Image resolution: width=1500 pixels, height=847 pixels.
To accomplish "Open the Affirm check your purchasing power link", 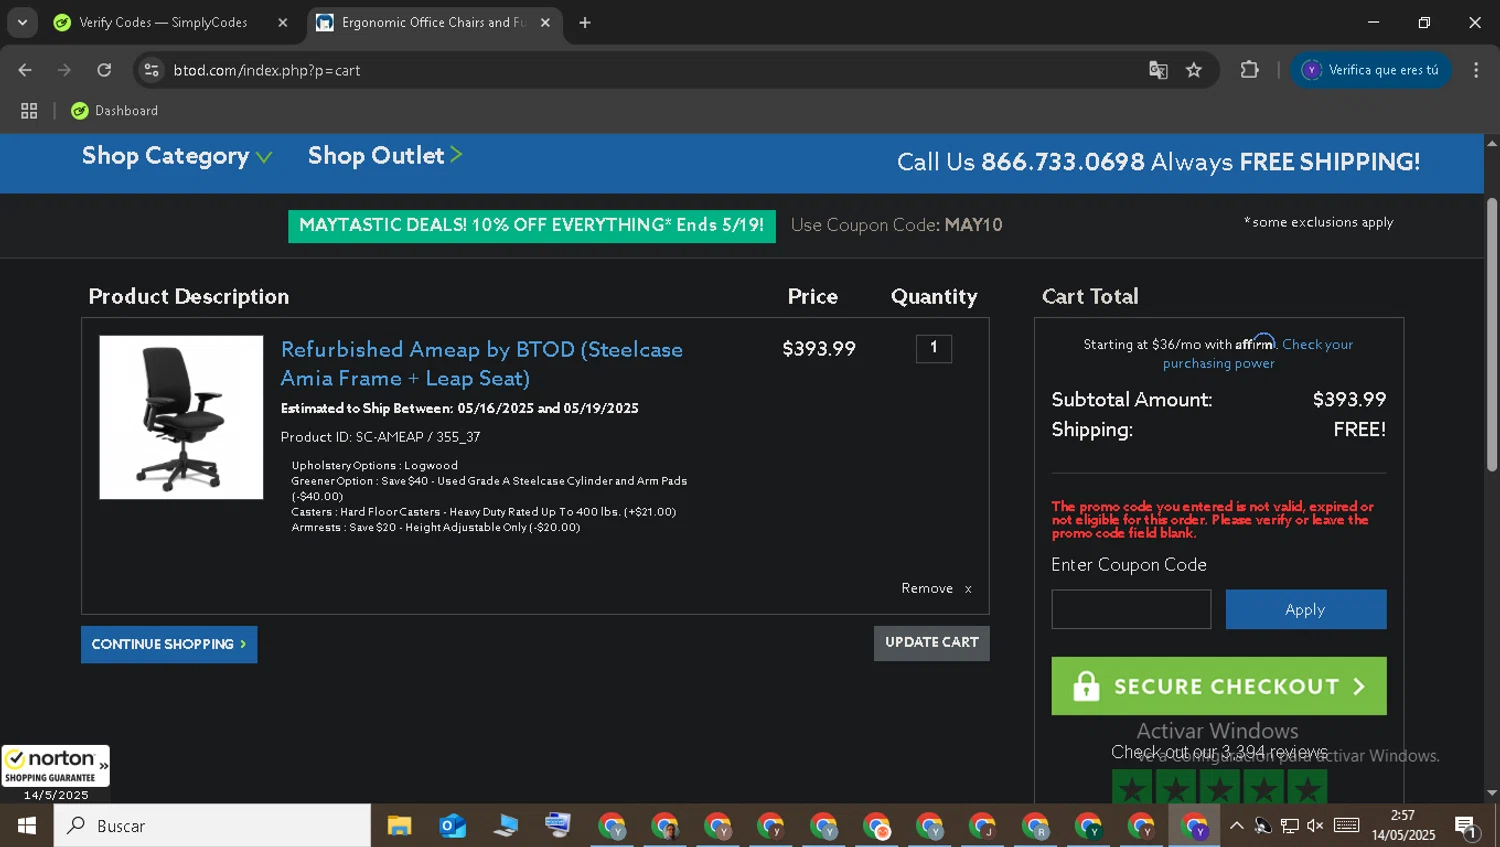I will pos(1257,354).
